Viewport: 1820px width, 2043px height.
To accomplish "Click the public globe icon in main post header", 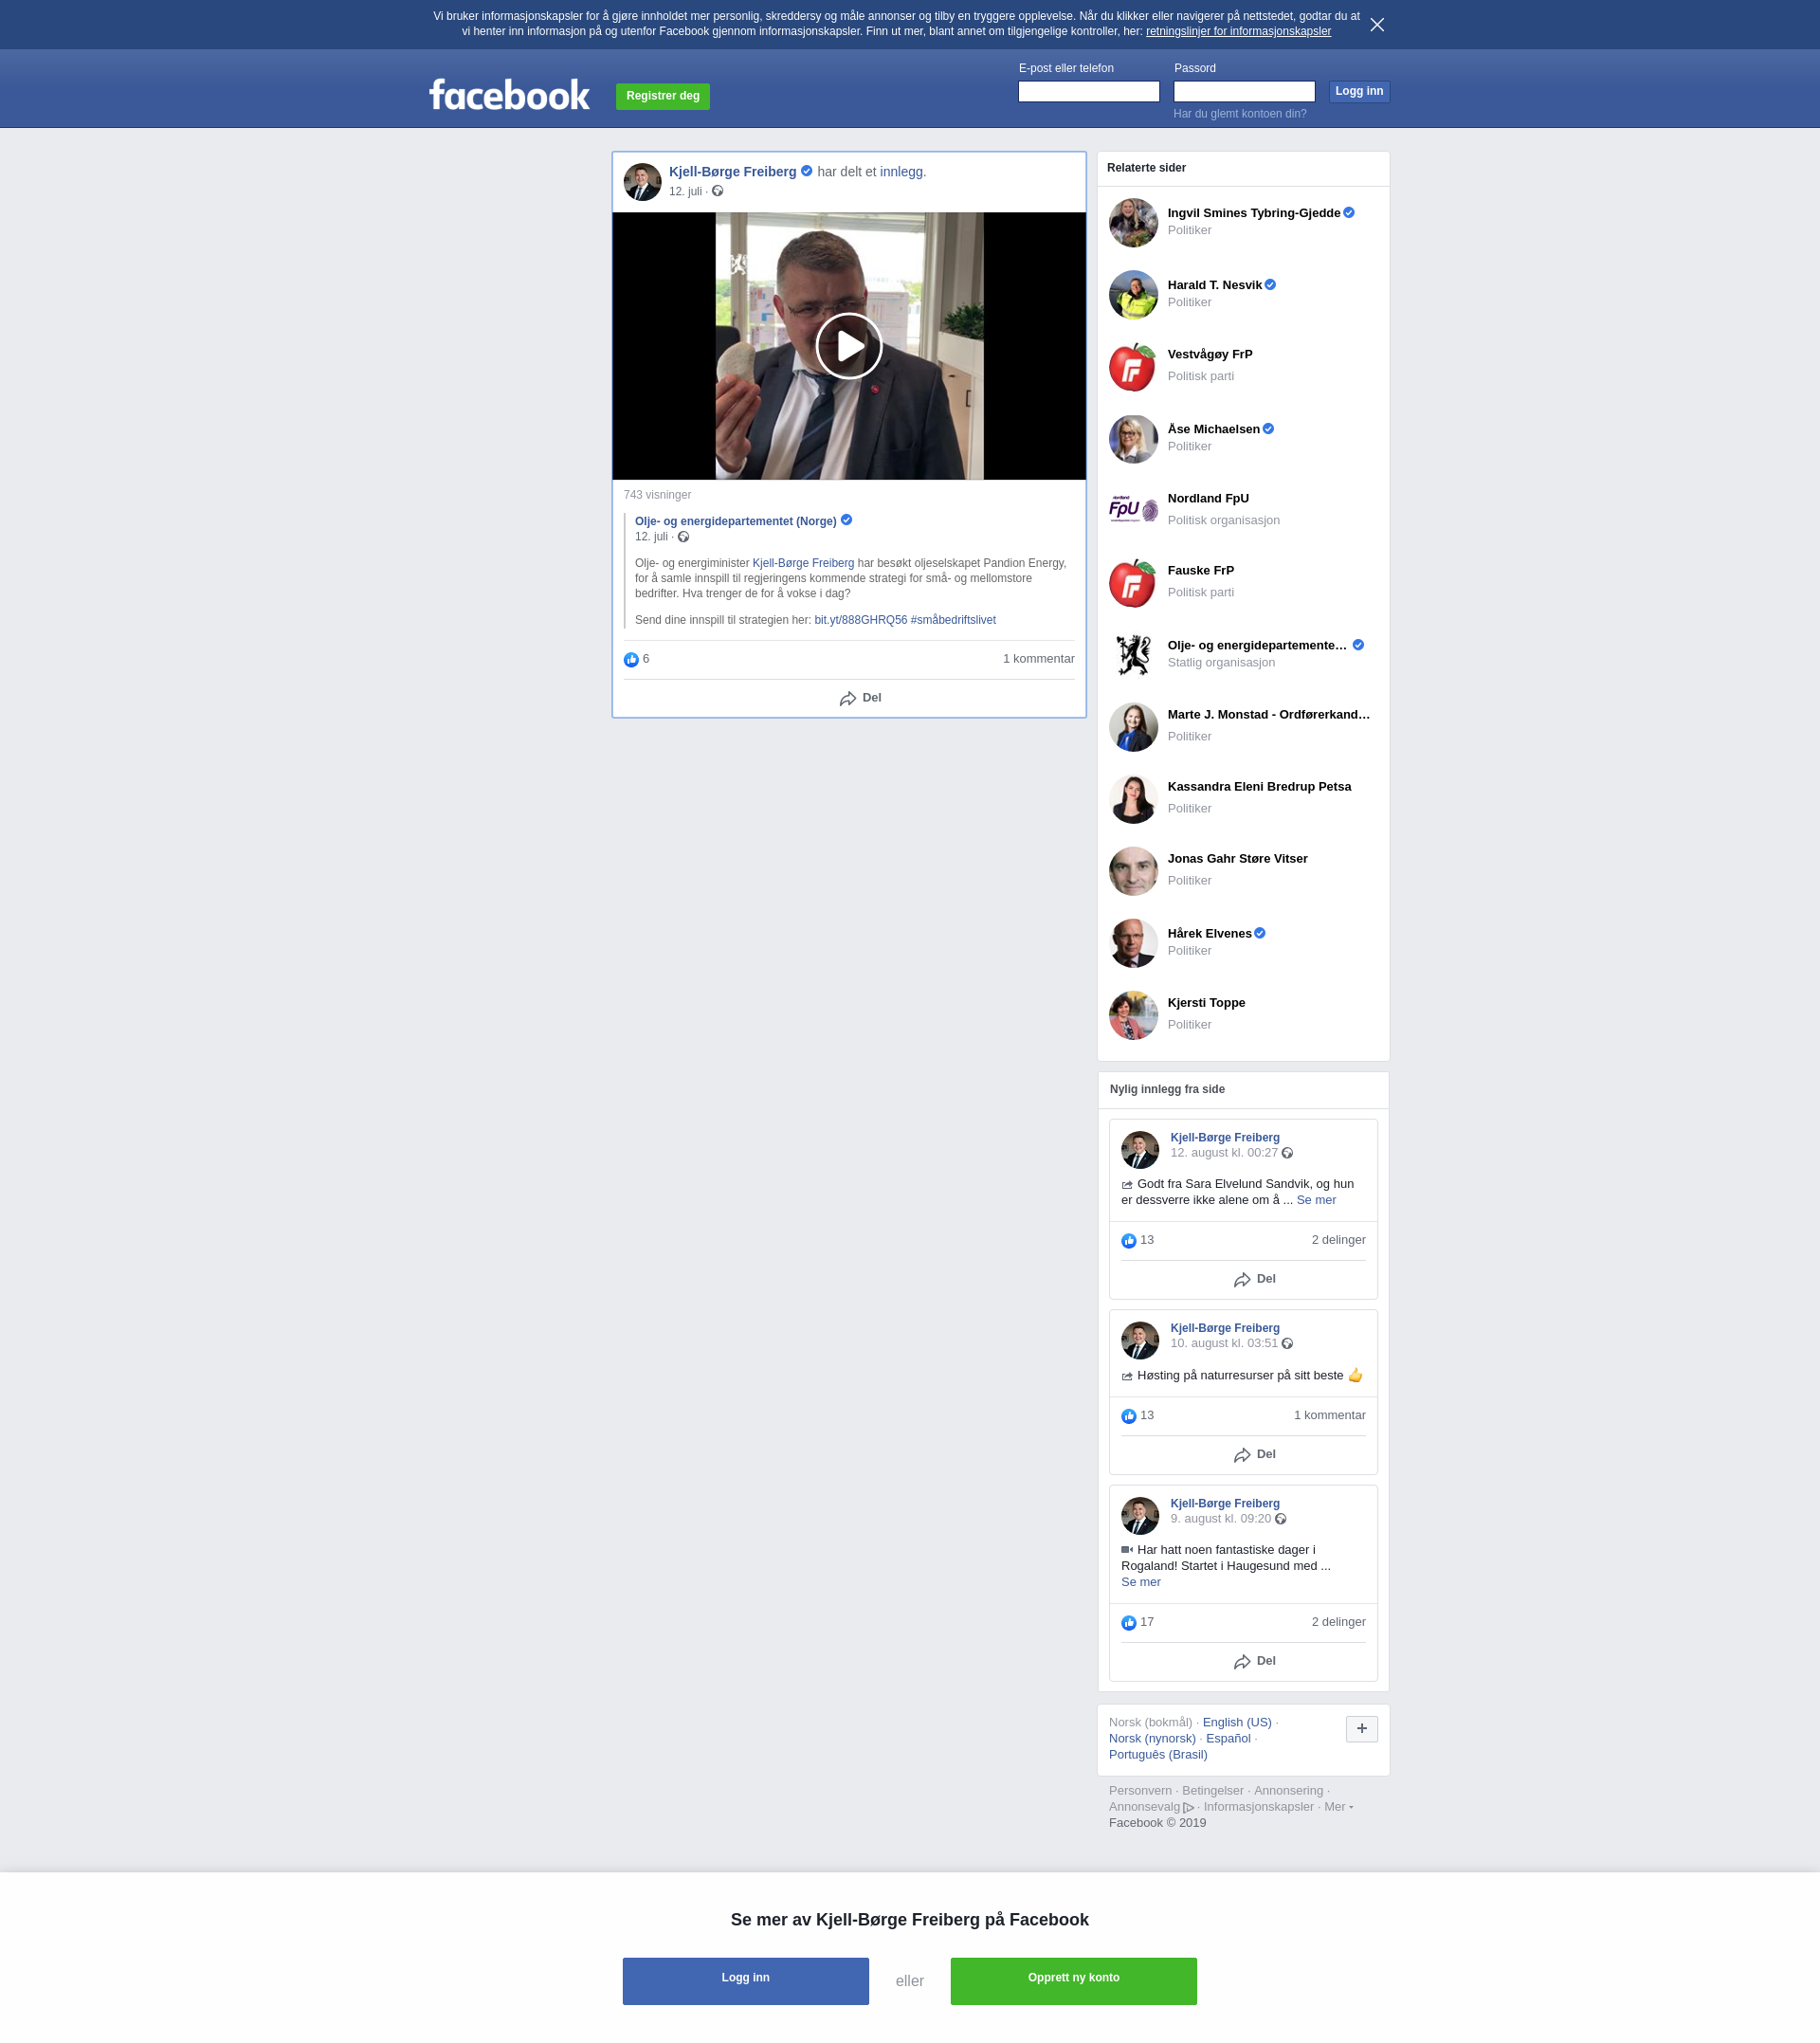I will pos(717,191).
